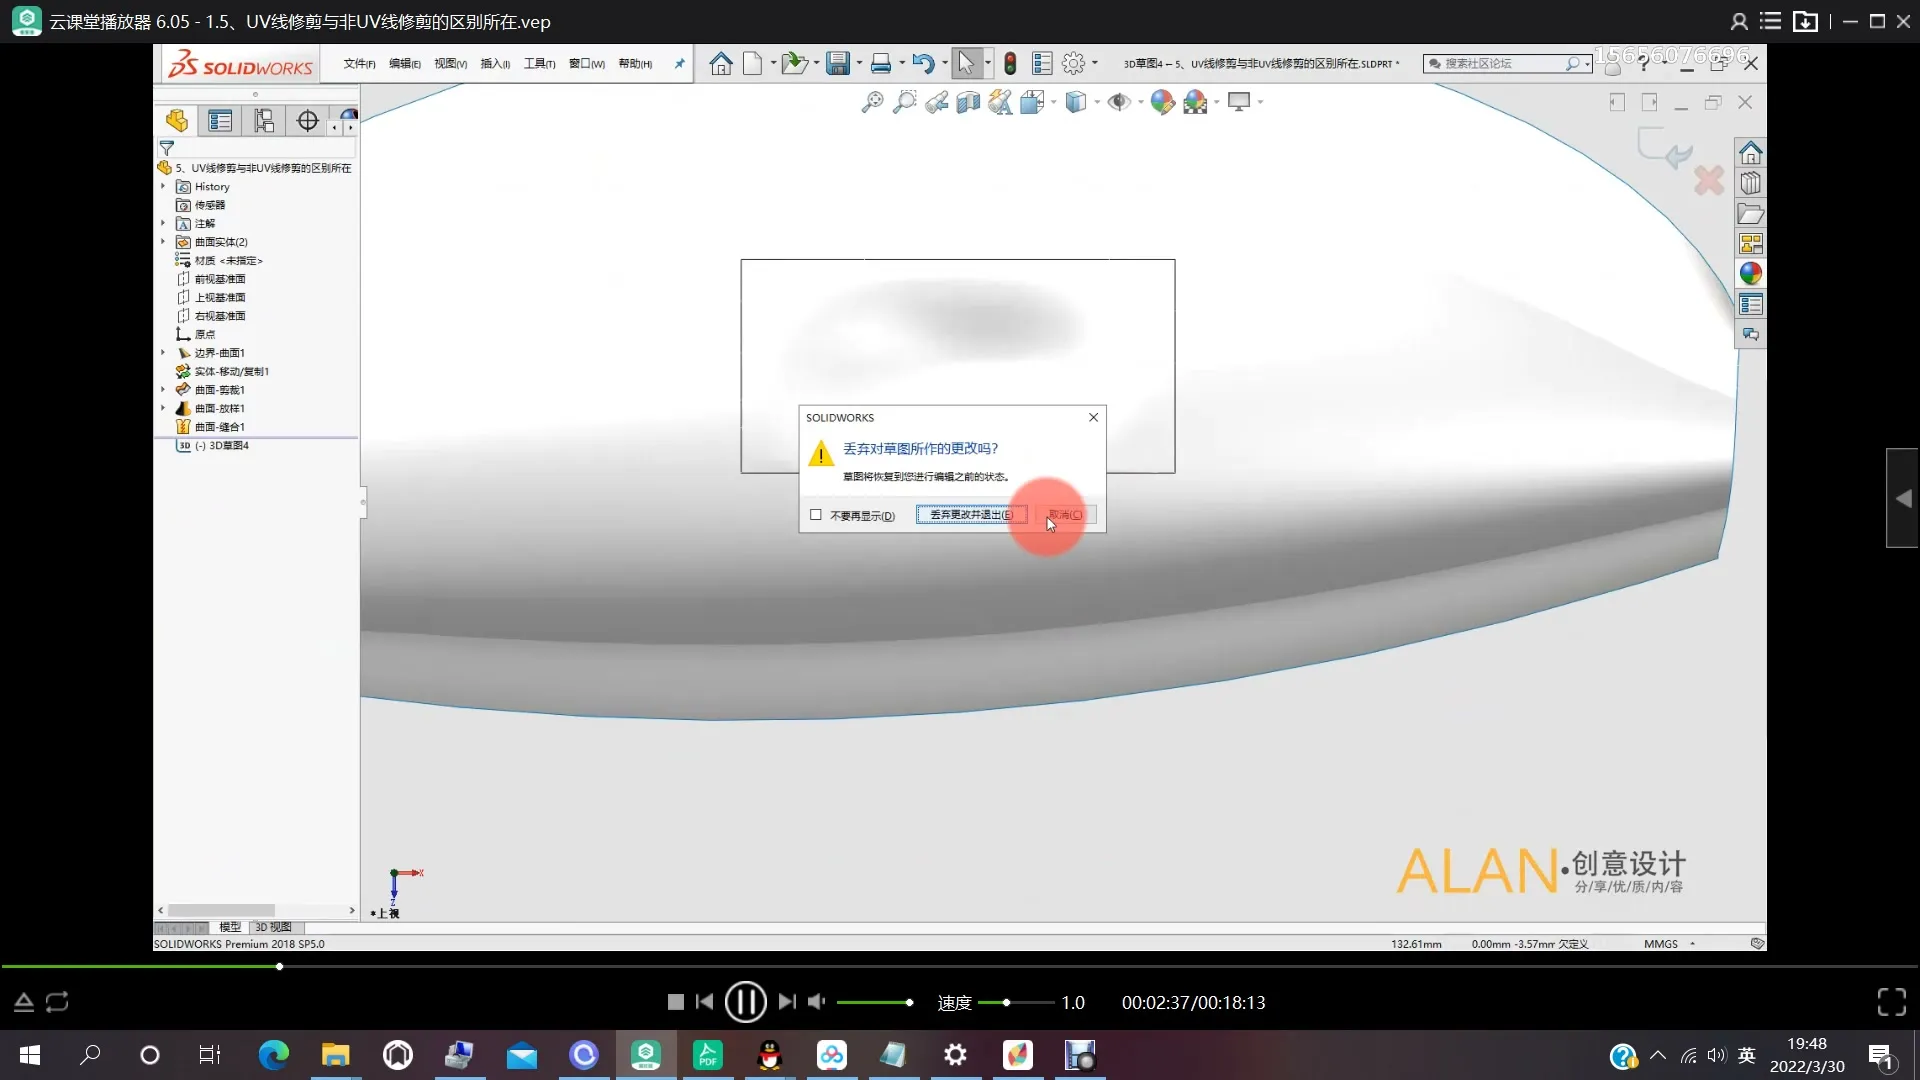The image size is (1920, 1080).
Task: Open the Options gear icon
Action: click(x=1073, y=64)
